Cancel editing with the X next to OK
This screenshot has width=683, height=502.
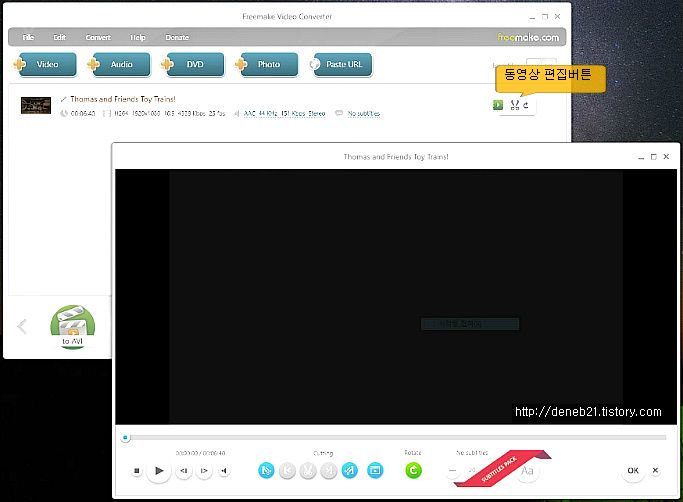(x=655, y=471)
